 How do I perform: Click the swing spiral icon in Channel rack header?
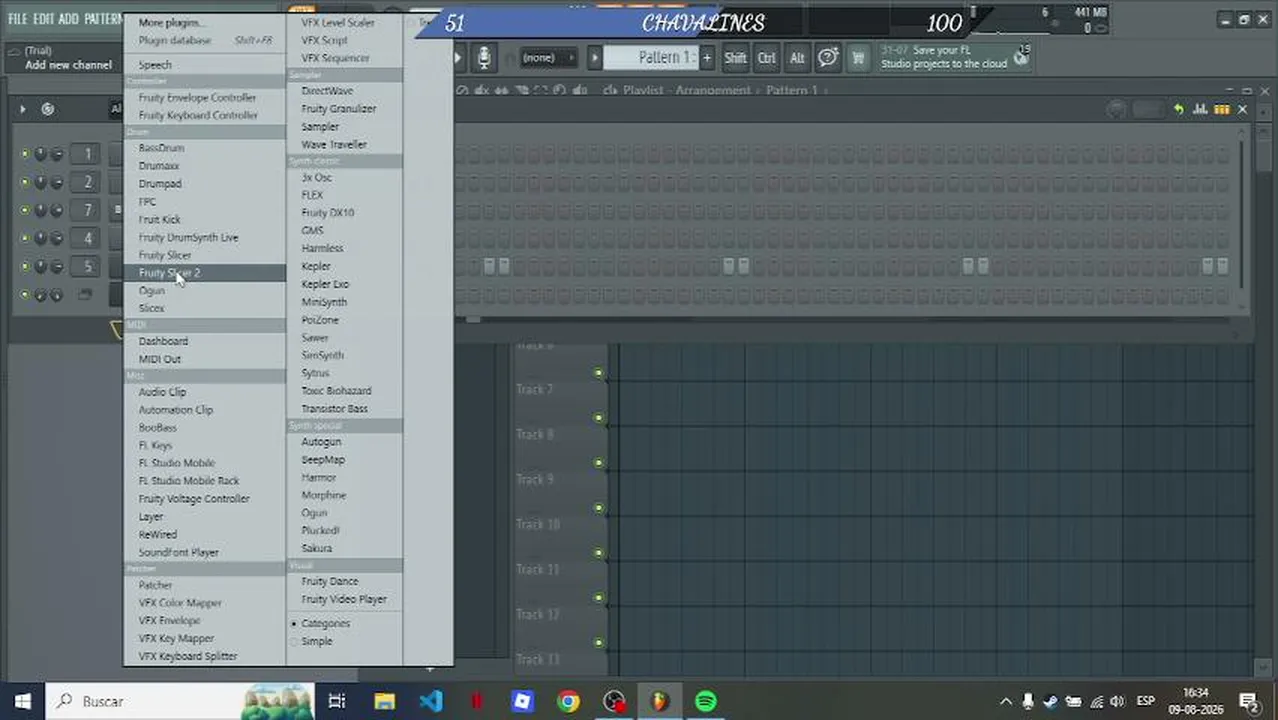(47, 109)
